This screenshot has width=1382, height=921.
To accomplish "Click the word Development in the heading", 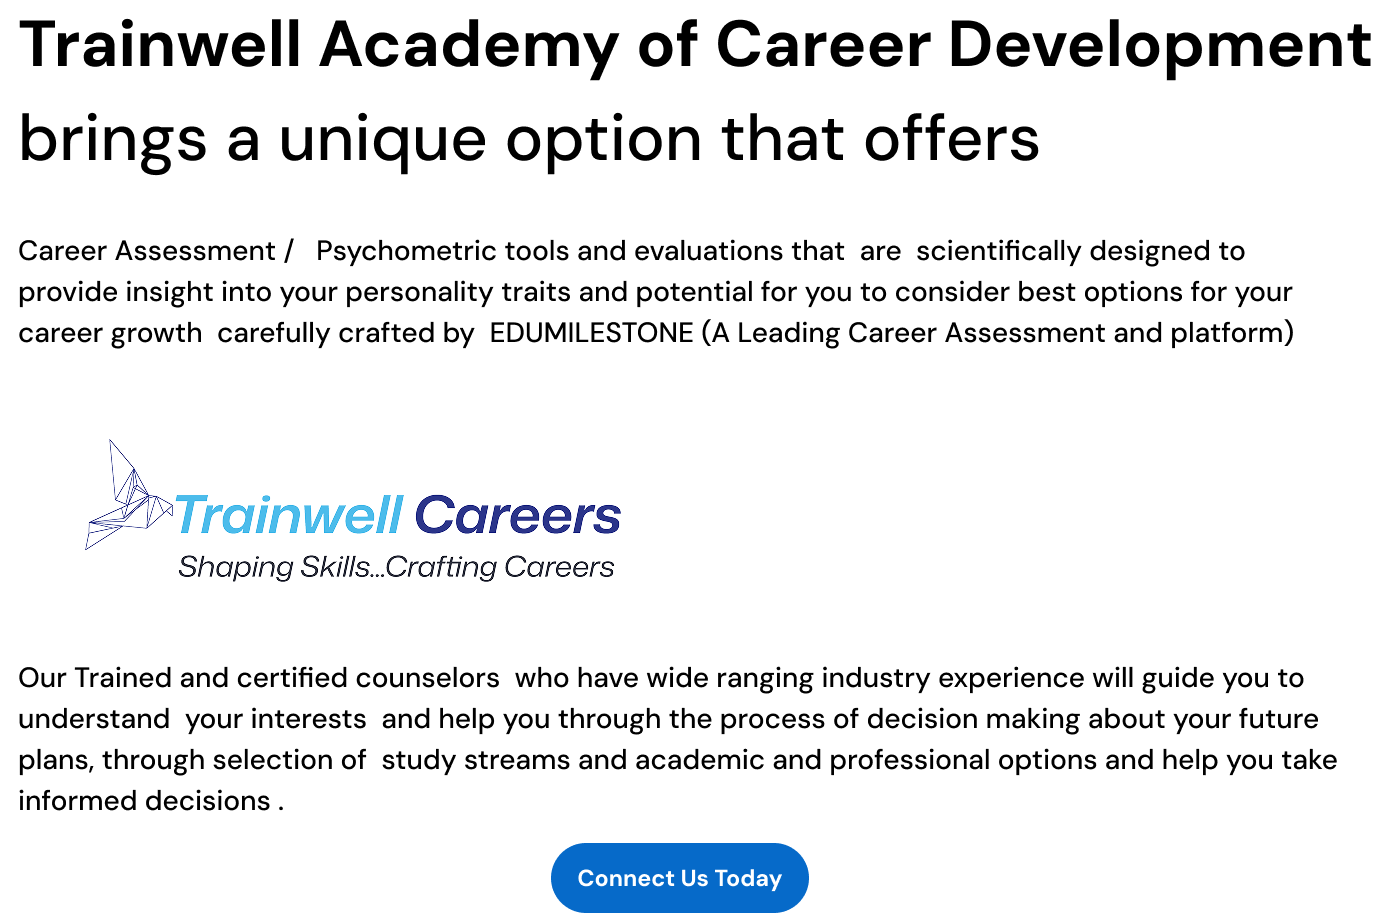I will 1160,46.
